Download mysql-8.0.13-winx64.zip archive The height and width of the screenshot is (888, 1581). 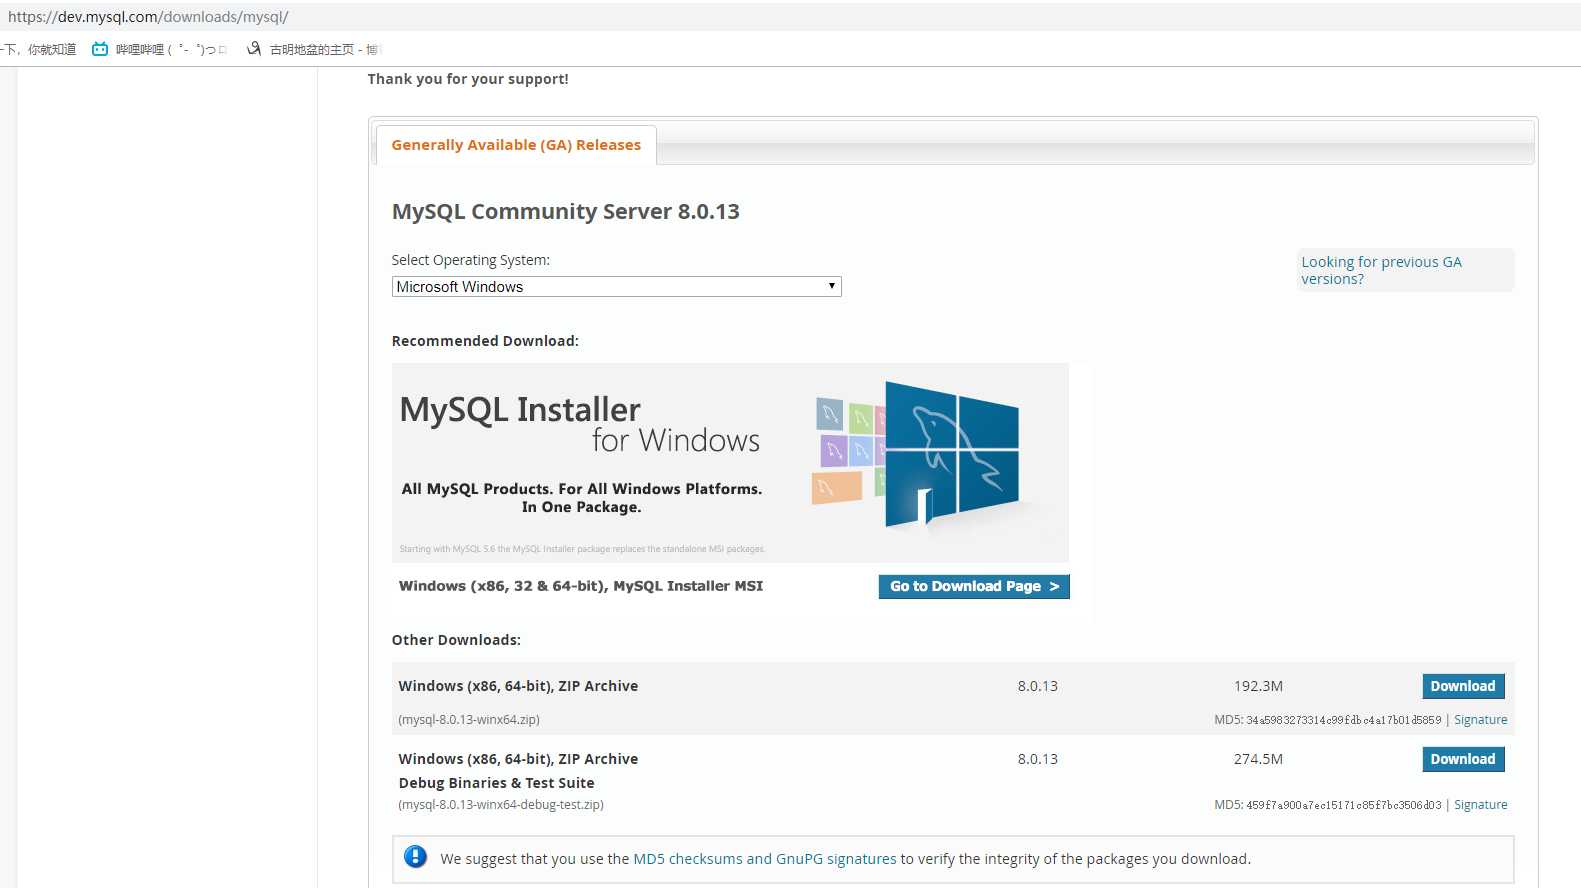click(1463, 686)
